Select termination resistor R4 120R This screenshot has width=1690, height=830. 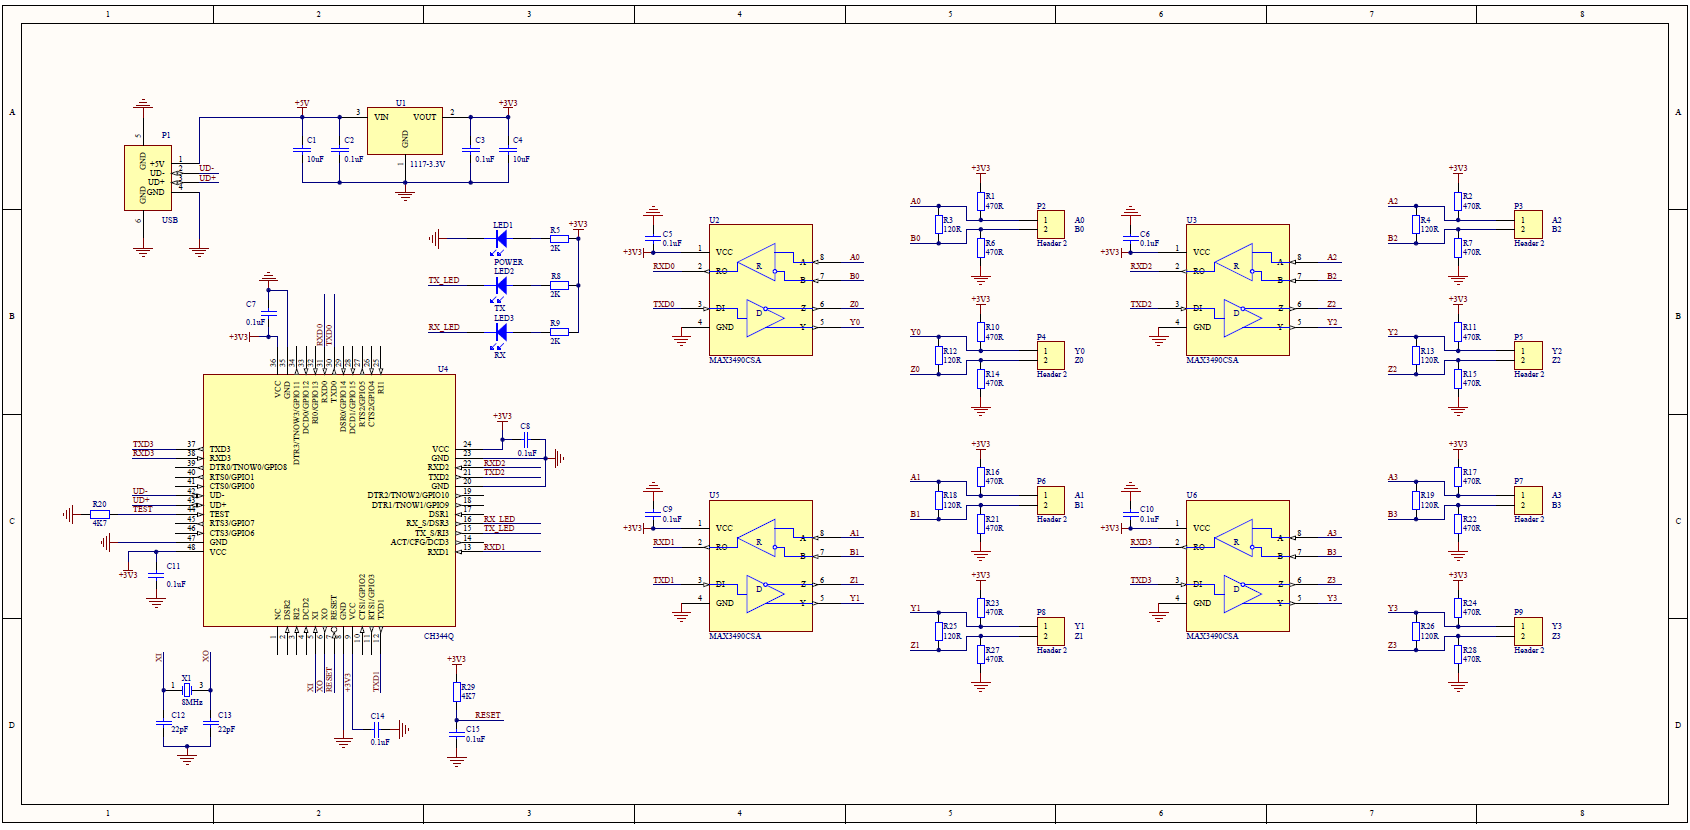point(1416,224)
